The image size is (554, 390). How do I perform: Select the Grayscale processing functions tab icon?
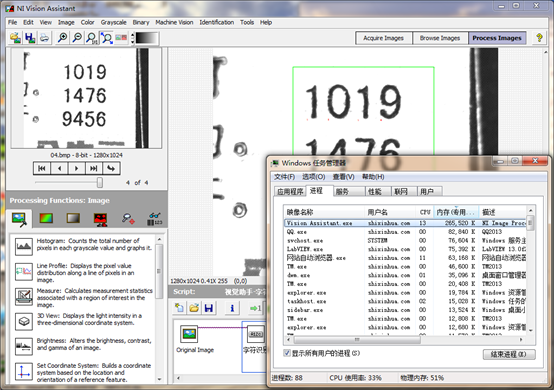[x=73, y=218]
